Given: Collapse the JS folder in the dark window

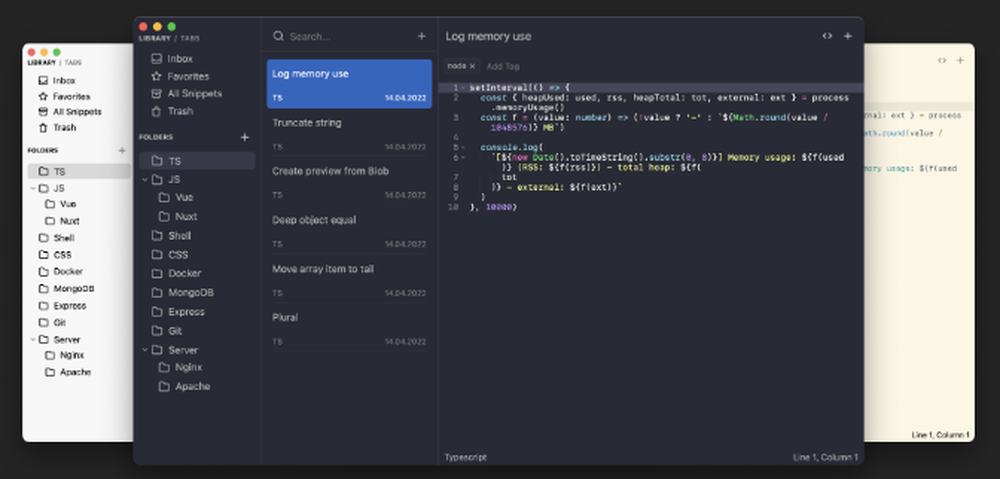Looking at the screenshot, I should point(145,180).
